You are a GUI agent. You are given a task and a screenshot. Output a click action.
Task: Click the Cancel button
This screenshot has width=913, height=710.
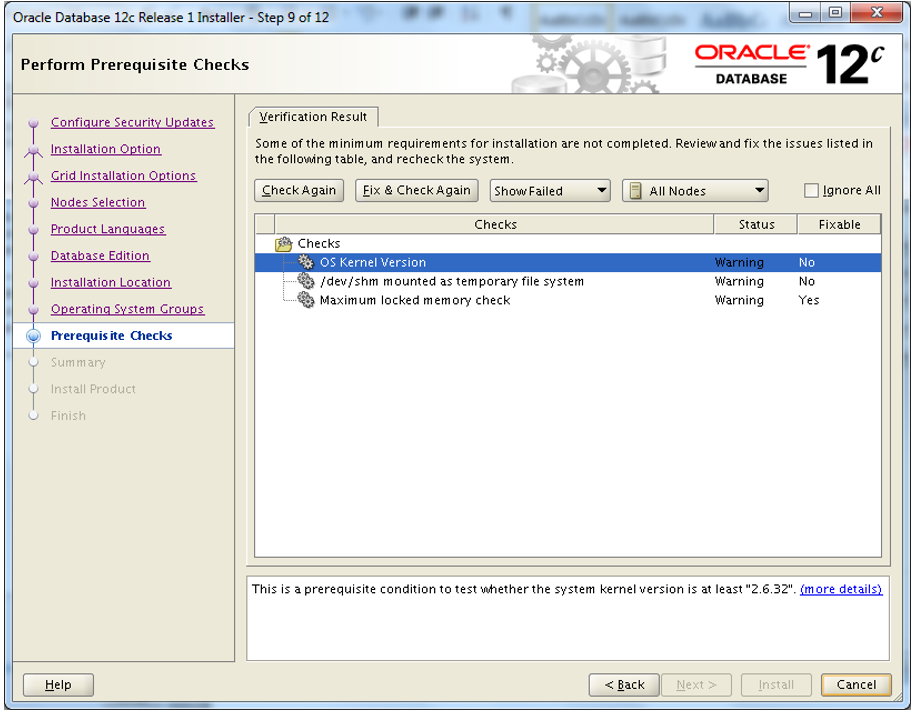tap(856, 685)
